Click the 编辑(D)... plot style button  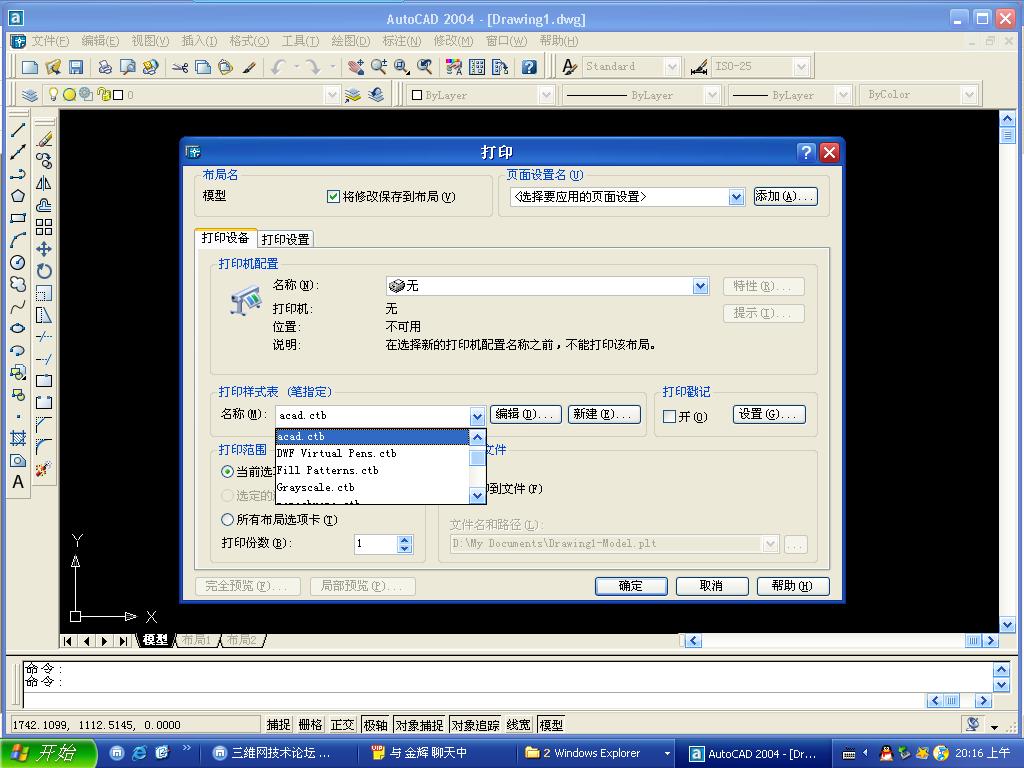click(525, 414)
